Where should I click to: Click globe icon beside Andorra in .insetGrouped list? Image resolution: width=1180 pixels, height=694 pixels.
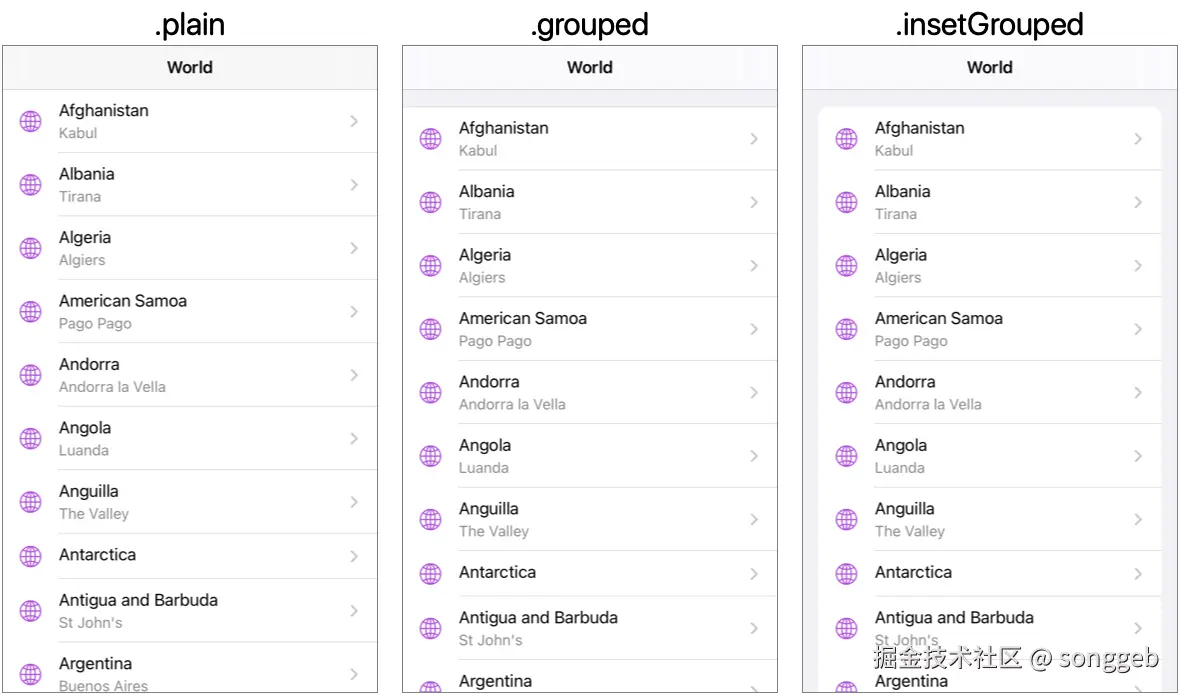tap(847, 393)
